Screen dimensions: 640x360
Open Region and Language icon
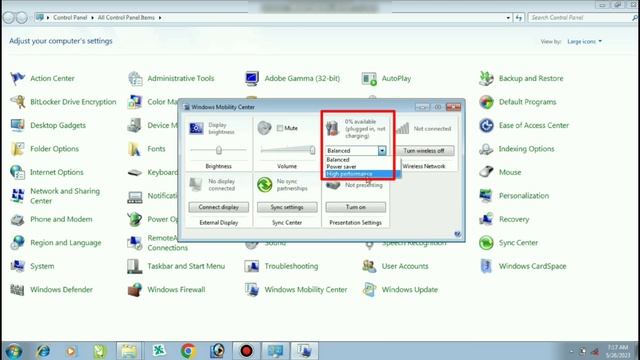pyautogui.click(x=18, y=242)
